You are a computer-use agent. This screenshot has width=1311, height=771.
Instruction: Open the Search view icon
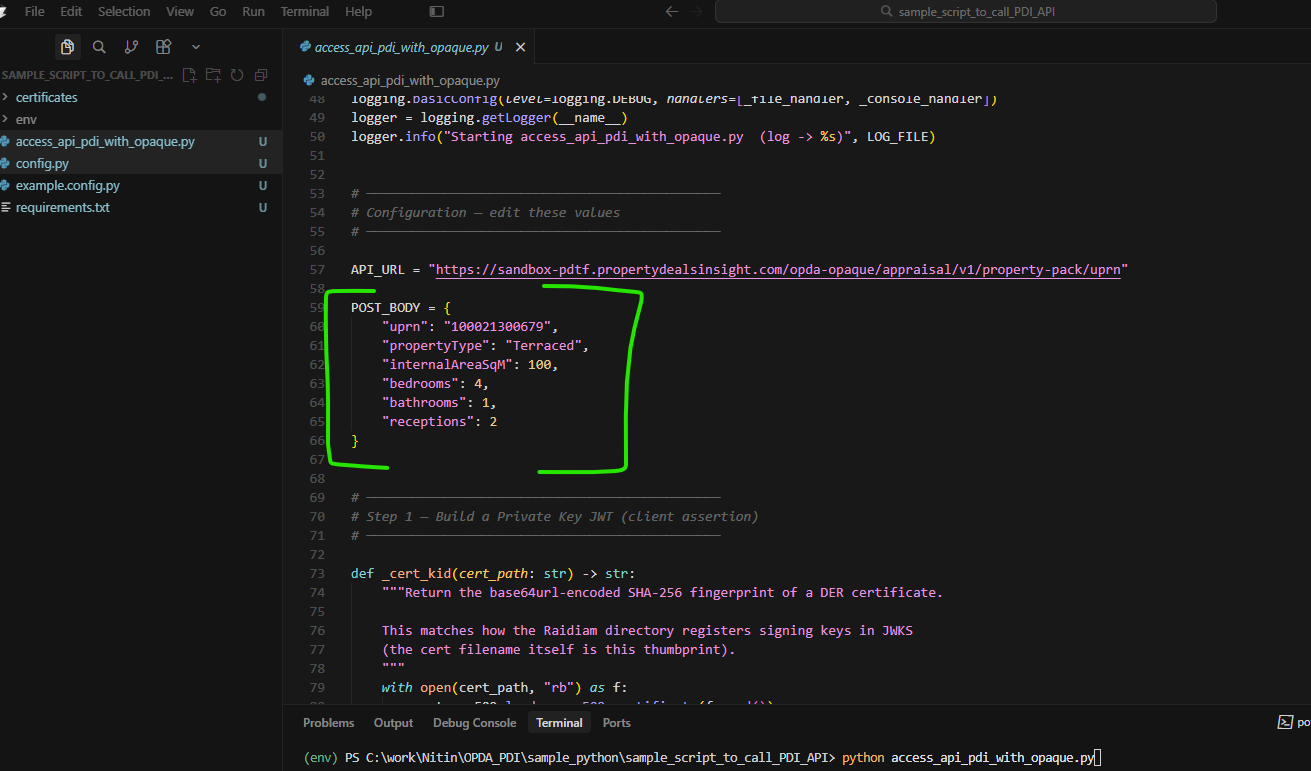pyautogui.click(x=99, y=47)
